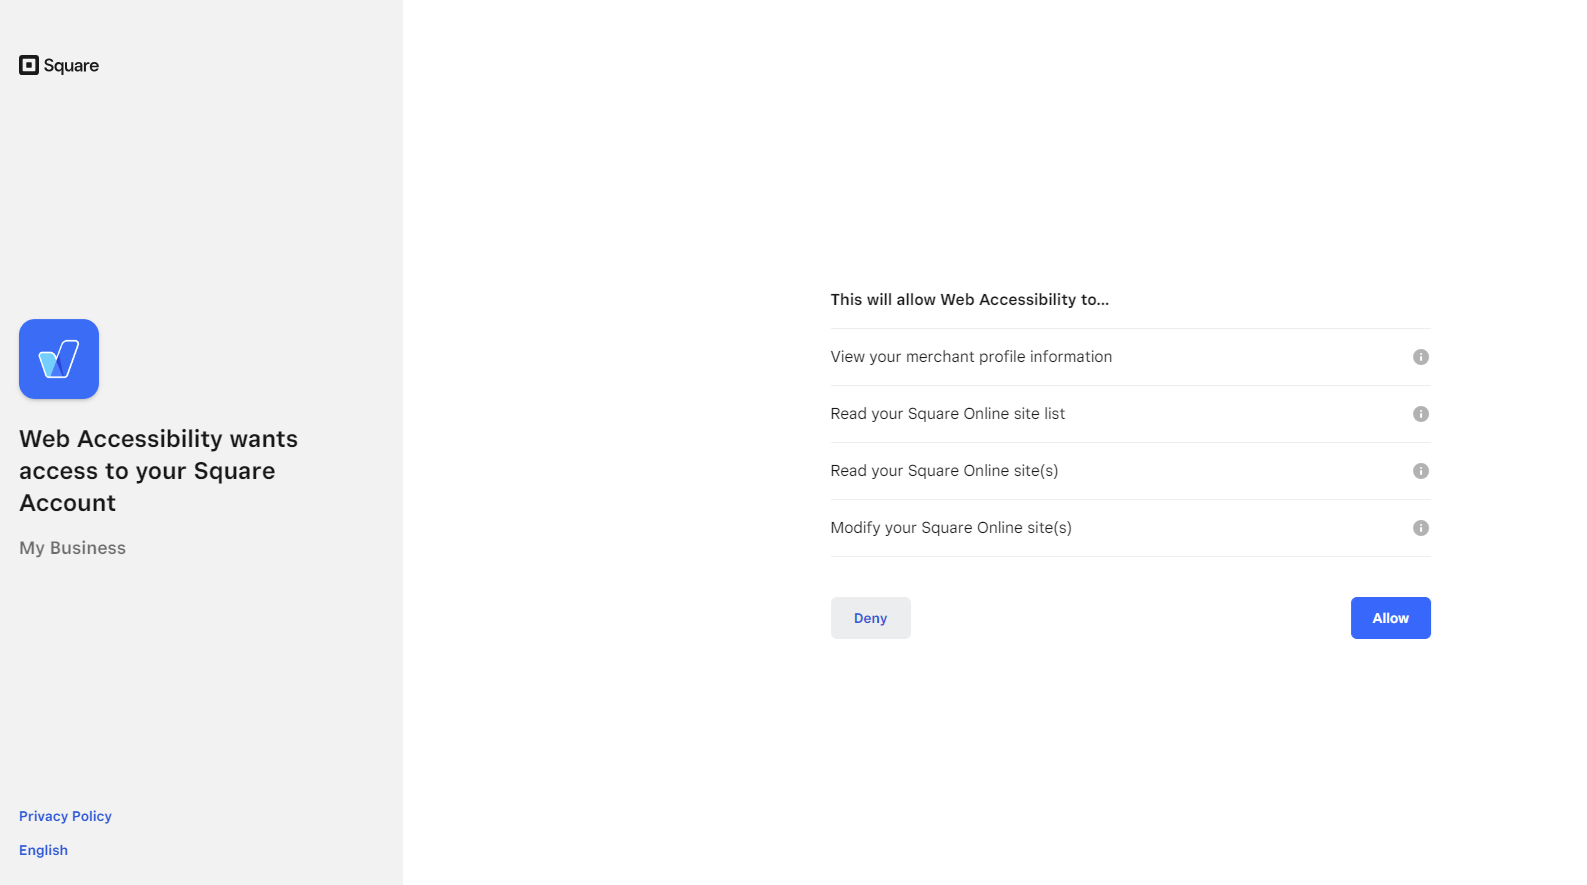Change the language from English
Image resolution: width=1587 pixels, height=885 pixels.
tap(43, 850)
